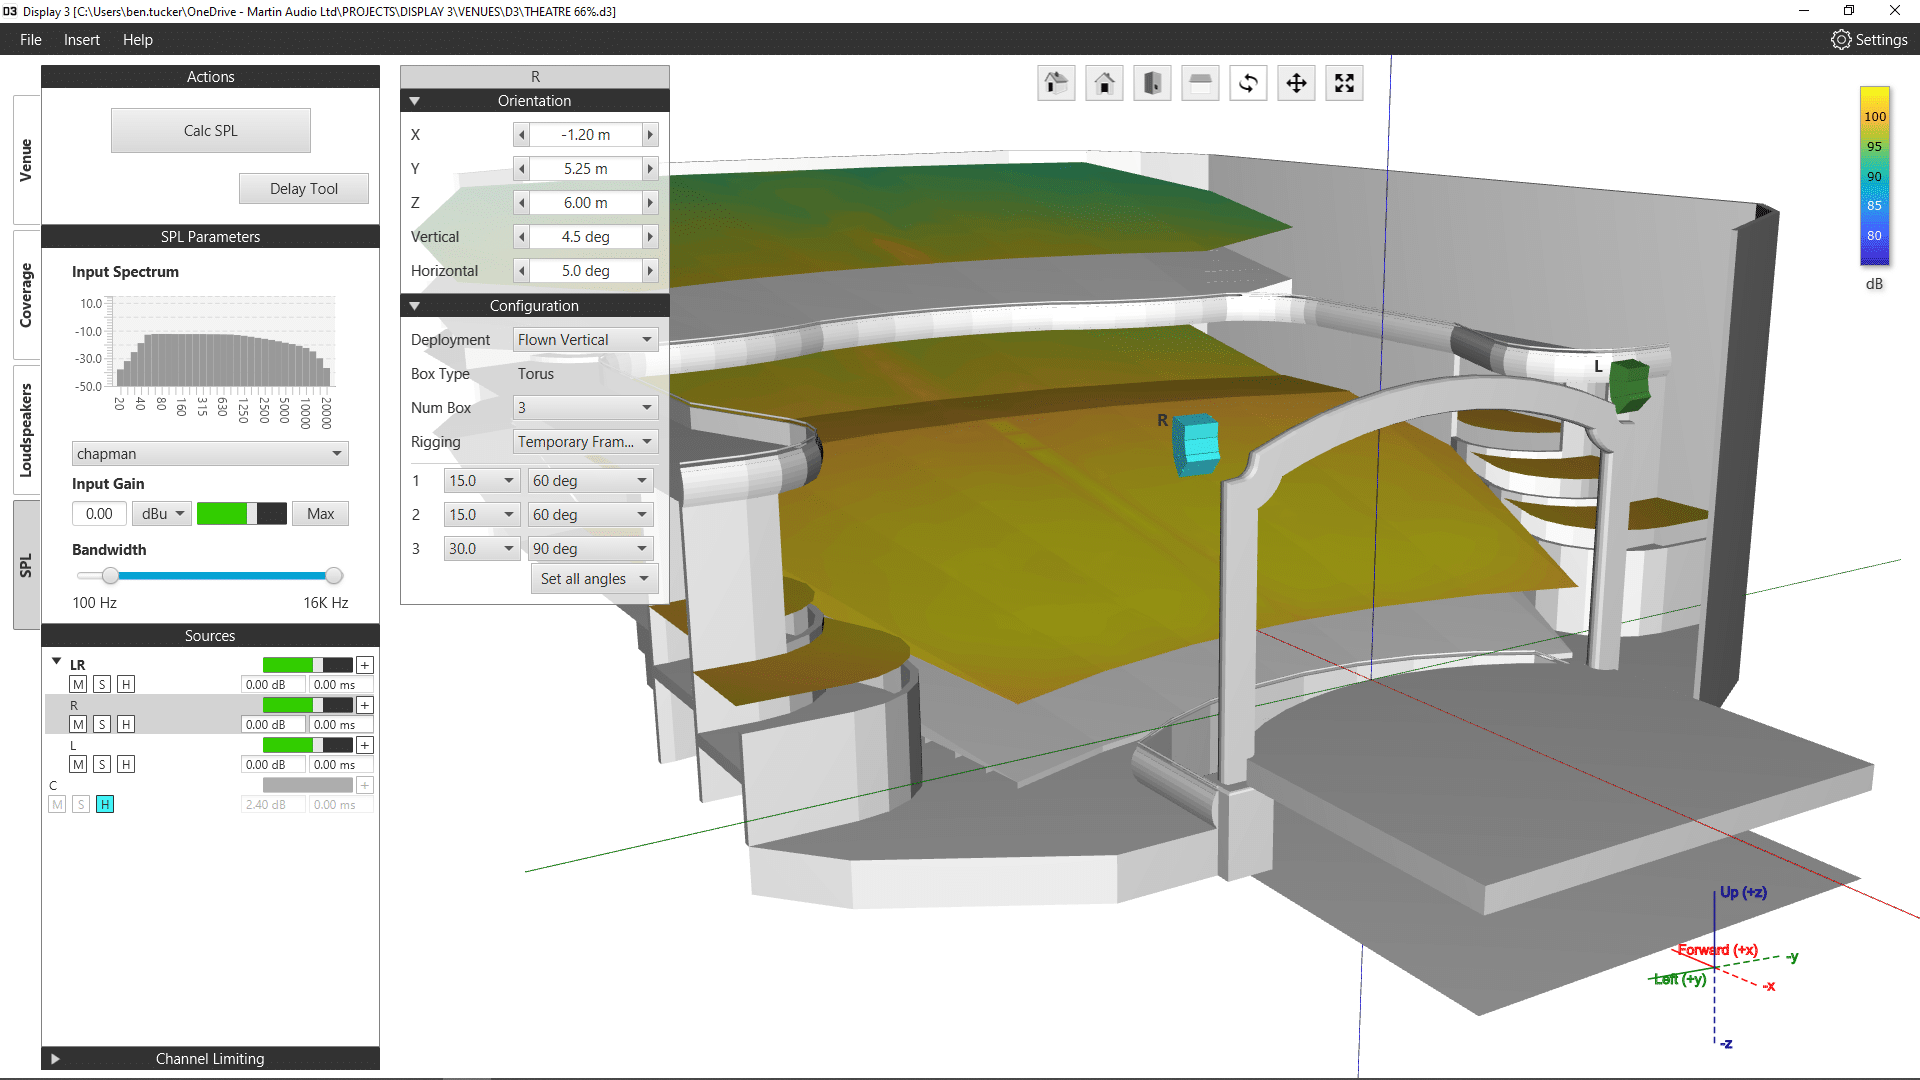Activate the pan move tool
This screenshot has width=1920, height=1080.
click(1296, 83)
